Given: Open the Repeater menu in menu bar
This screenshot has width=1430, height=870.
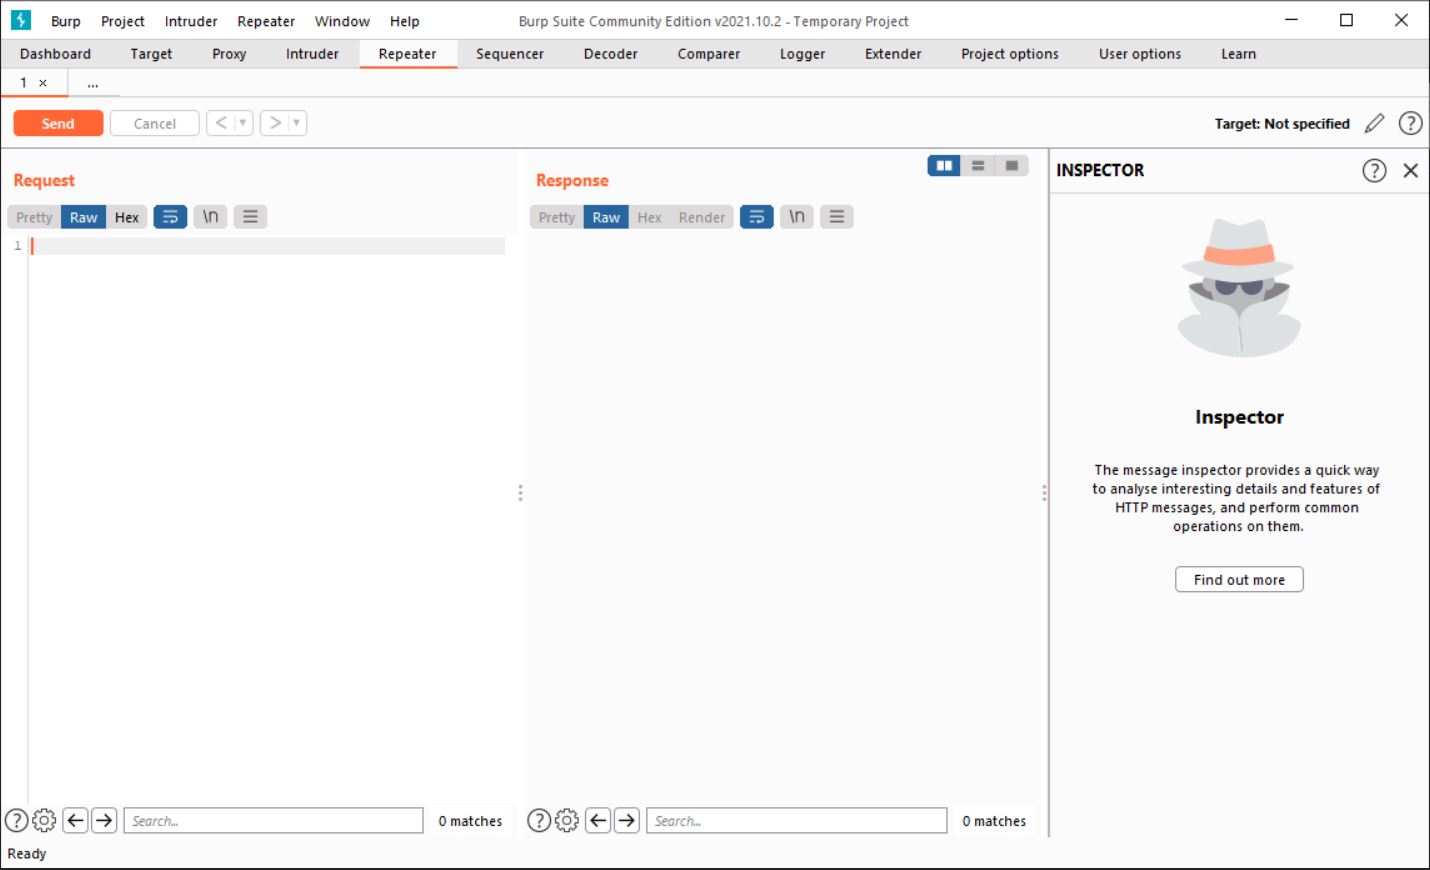Looking at the screenshot, I should [266, 21].
